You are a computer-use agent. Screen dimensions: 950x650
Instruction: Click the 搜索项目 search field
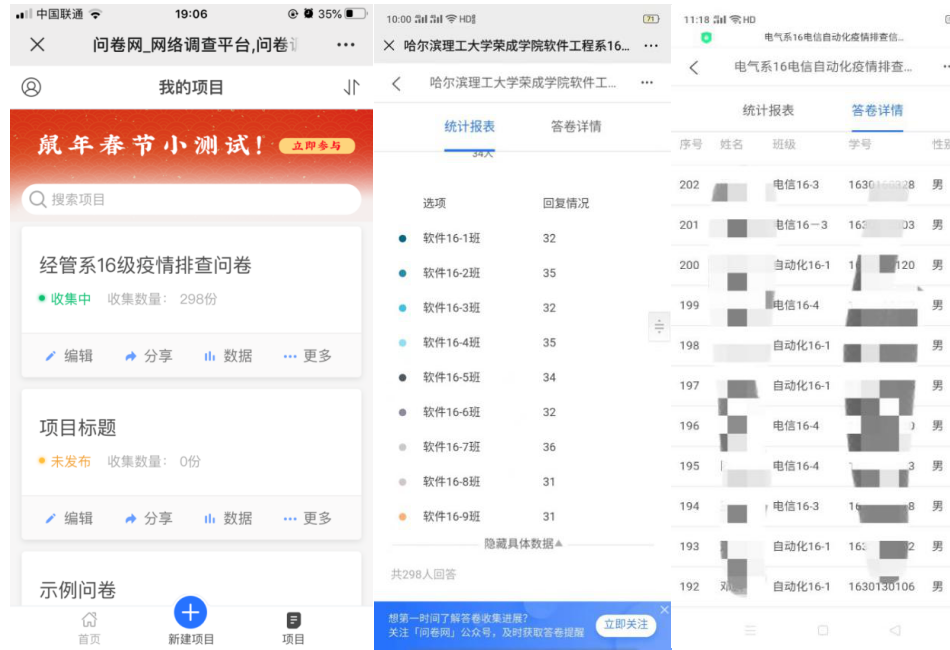tap(191, 199)
